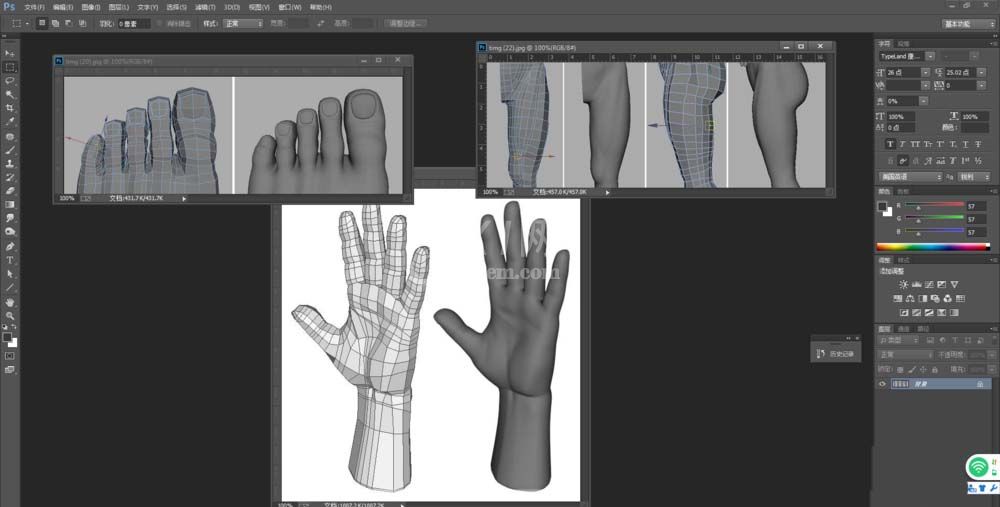Expand the layer blend mode 正常 dropdown
1000x507 pixels.
tap(906, 355)
